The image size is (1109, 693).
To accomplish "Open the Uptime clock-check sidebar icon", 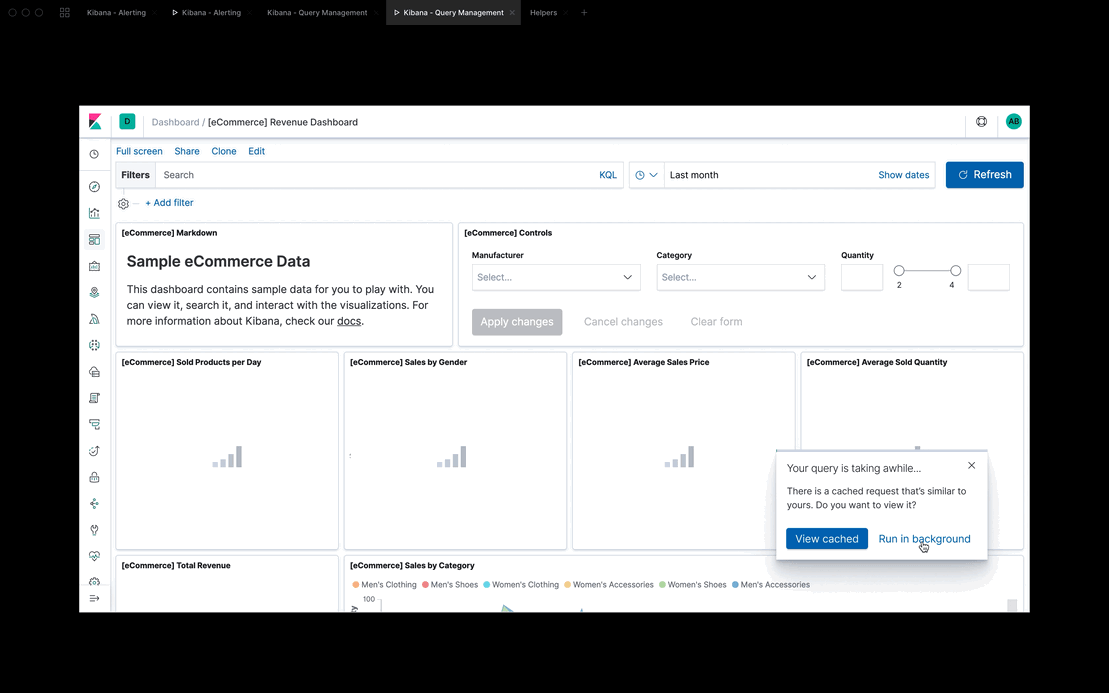I will (x=94, y=450).
